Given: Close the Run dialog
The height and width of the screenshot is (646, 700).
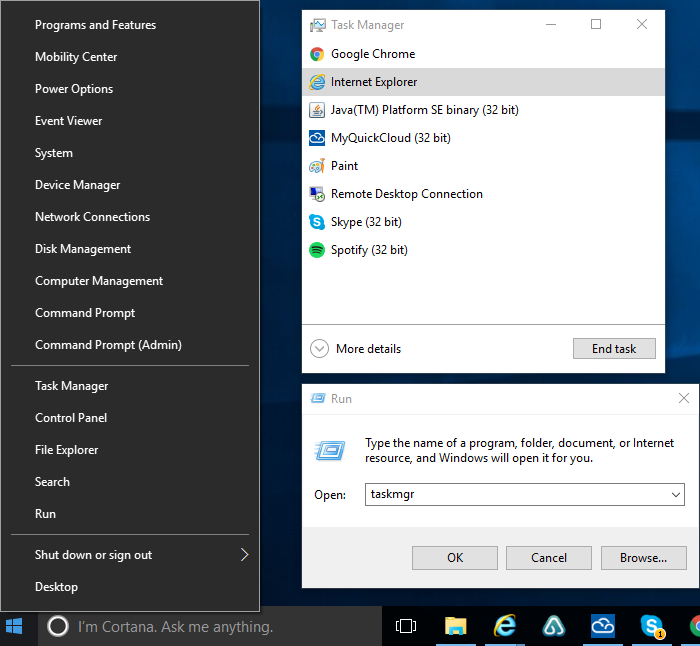Looking at the screenshot, I should pyautogui.click(x=683, y=398).
